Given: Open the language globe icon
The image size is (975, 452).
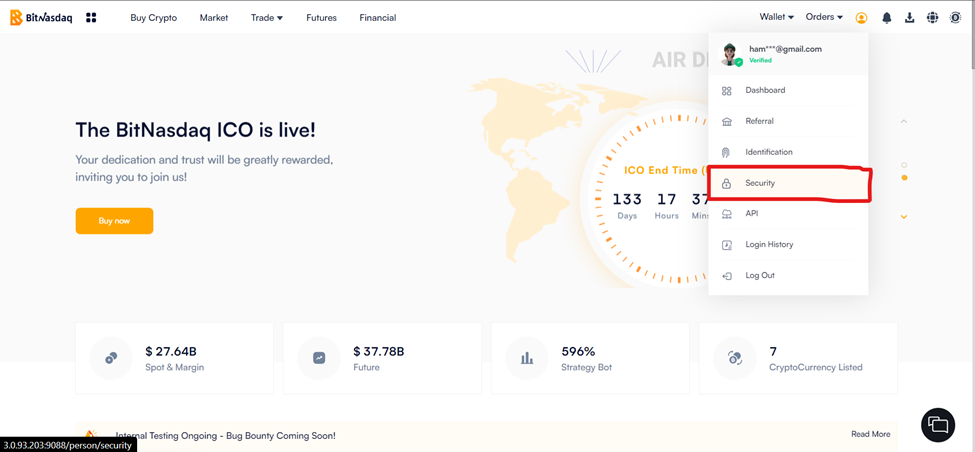Looking at the screenshot, I should (932, 17).
